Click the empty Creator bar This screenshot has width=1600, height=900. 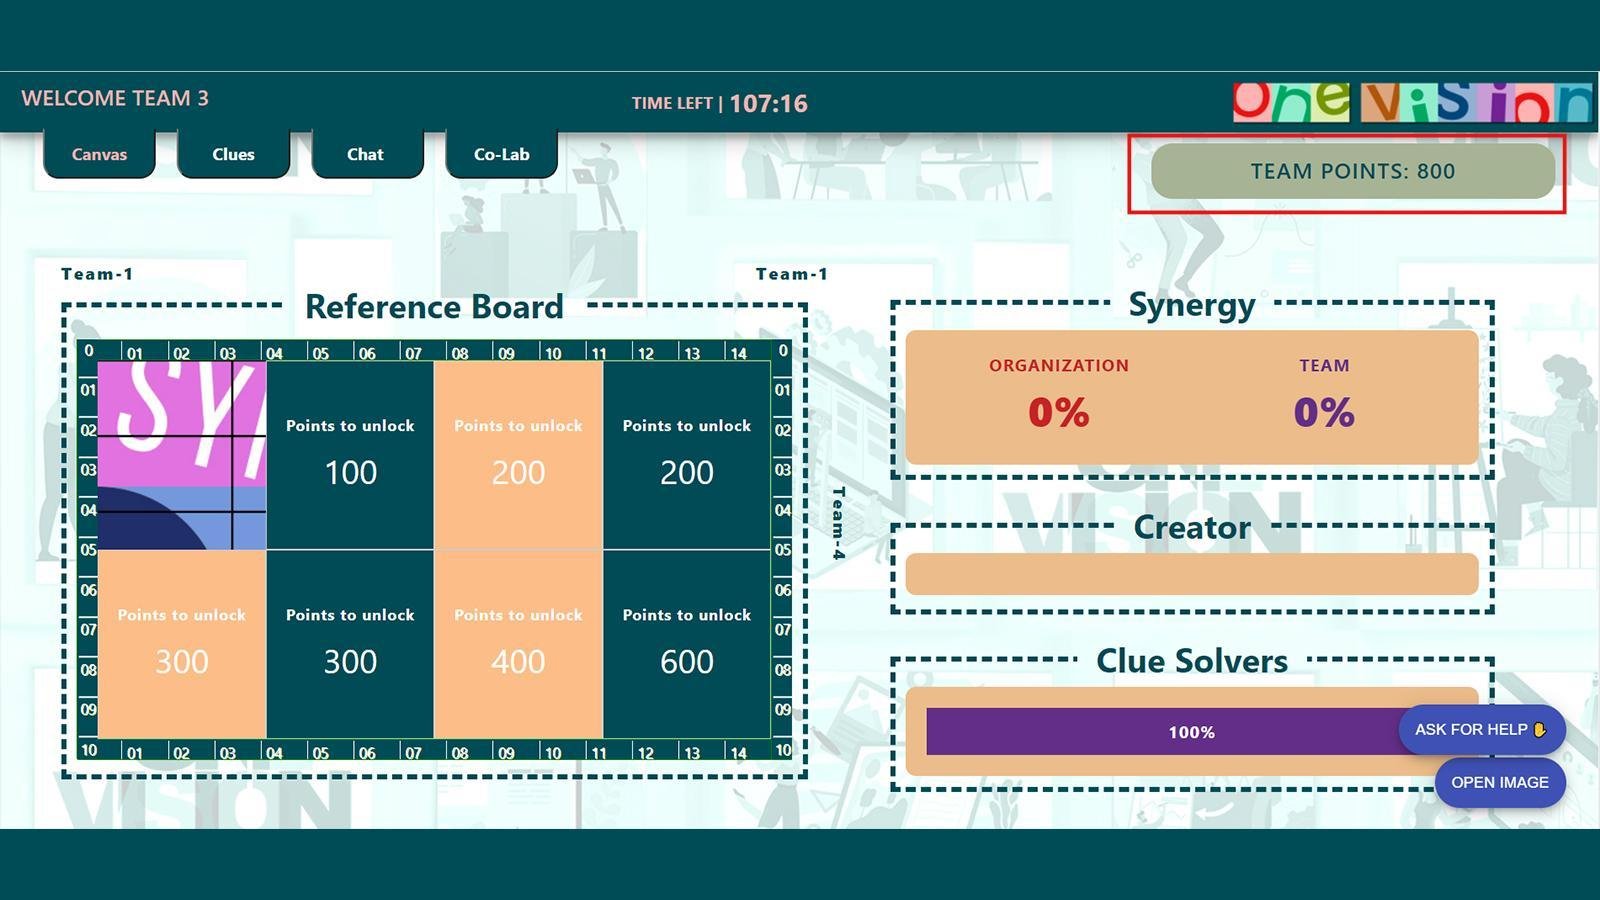pyautogui.click(x=1191, y=574)
